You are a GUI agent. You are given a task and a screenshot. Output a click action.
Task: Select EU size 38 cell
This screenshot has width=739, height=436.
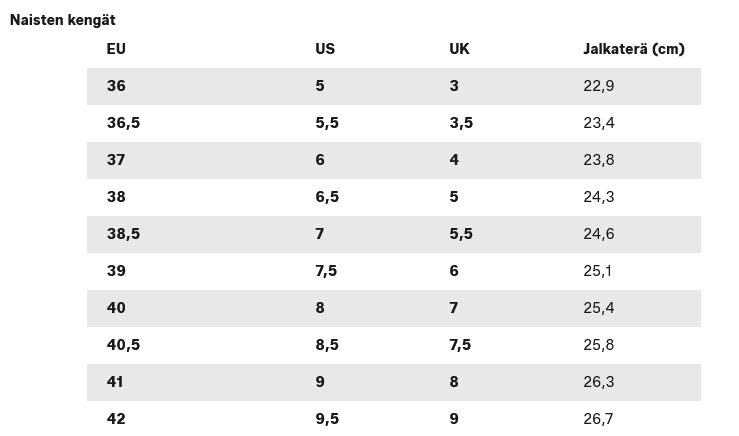(116, 197)
